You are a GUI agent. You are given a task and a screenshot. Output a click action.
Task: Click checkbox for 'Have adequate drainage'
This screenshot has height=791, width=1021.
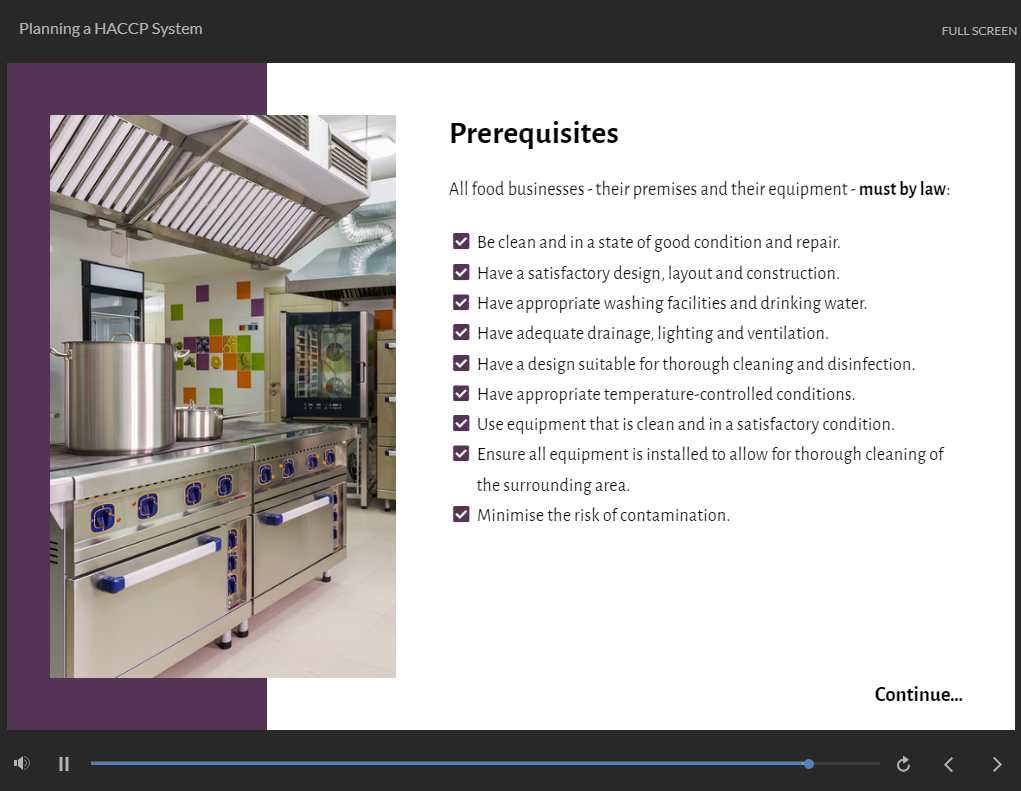click(461, 332)
